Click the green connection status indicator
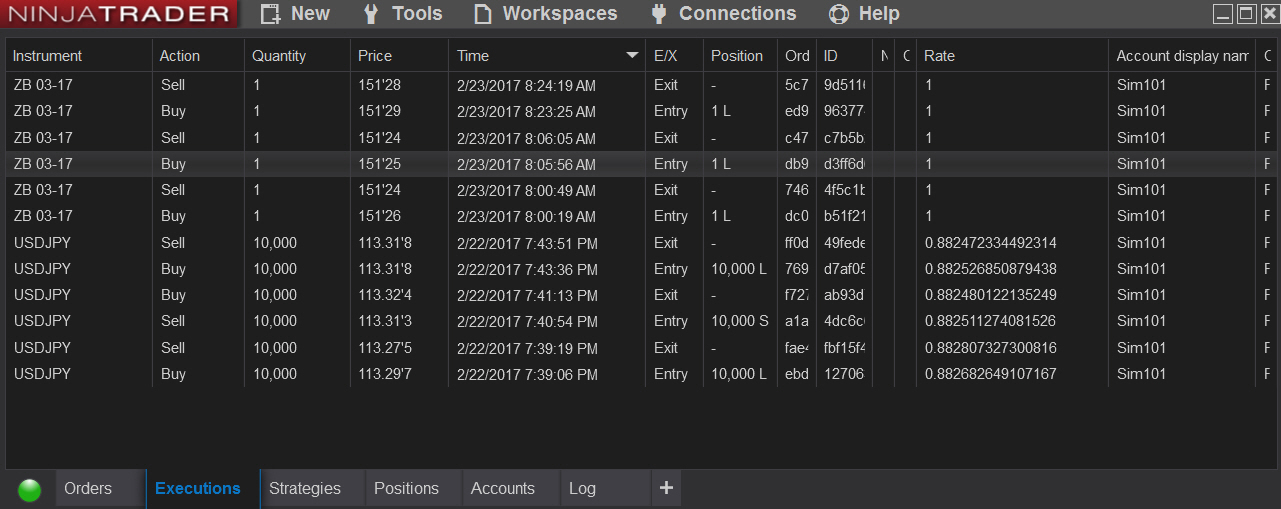This screenshot has height=509, width=1281. [x=30, y=489]
